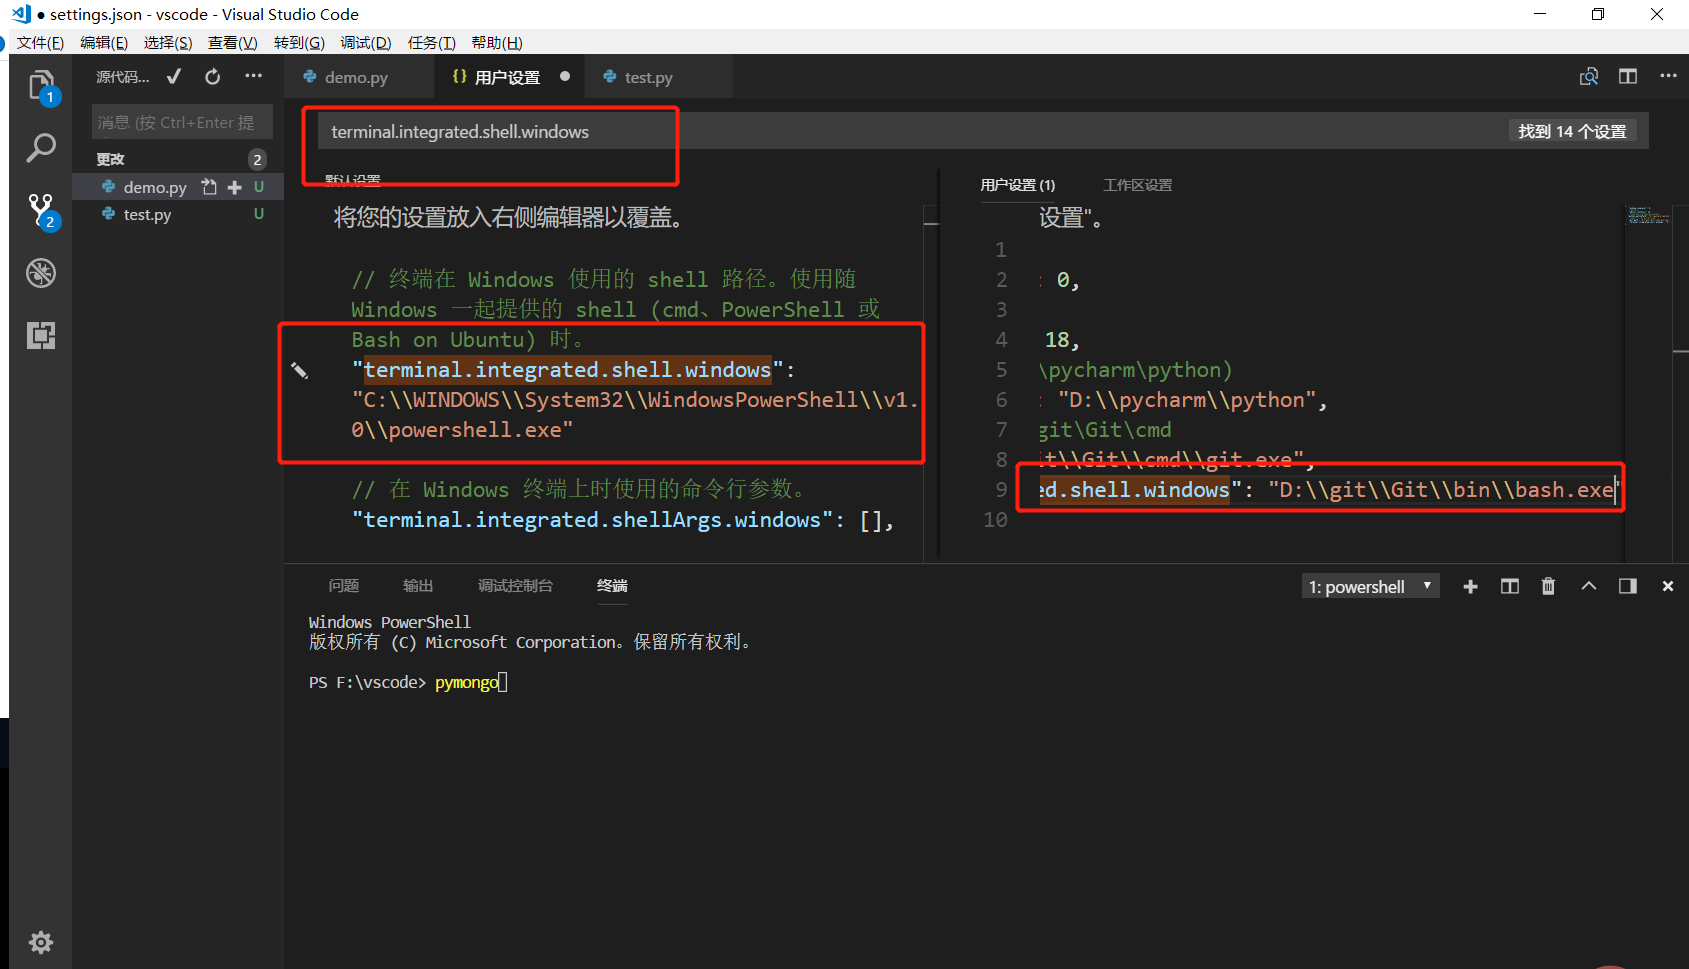Open the Search view in activity bar
The height and width of the screenshot is (969, 1689).
coord(41,148)
